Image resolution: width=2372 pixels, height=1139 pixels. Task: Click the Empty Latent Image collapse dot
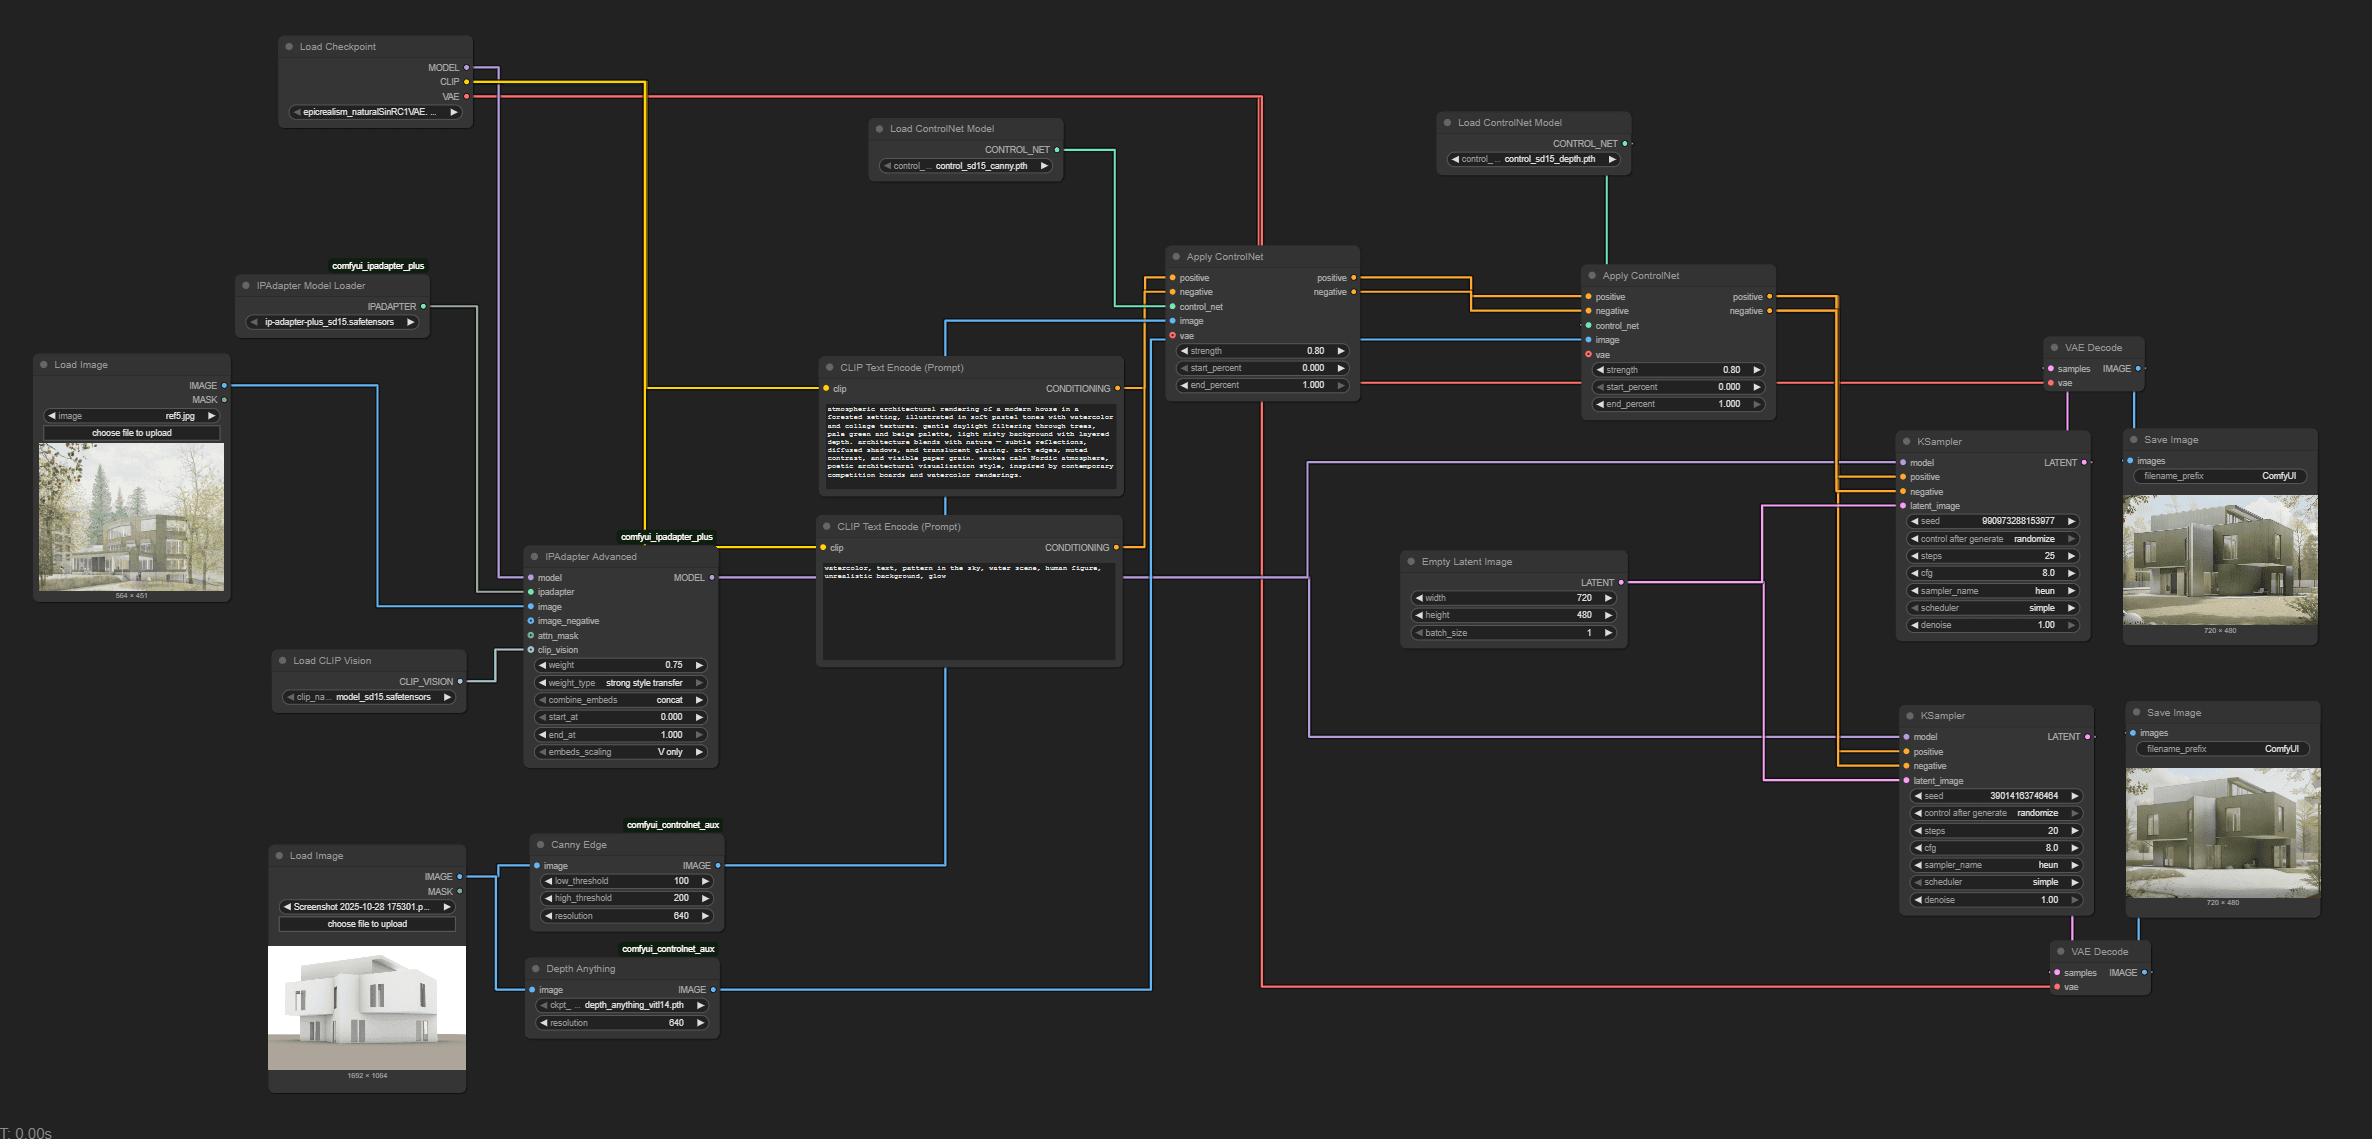[x=1411, y=562]
